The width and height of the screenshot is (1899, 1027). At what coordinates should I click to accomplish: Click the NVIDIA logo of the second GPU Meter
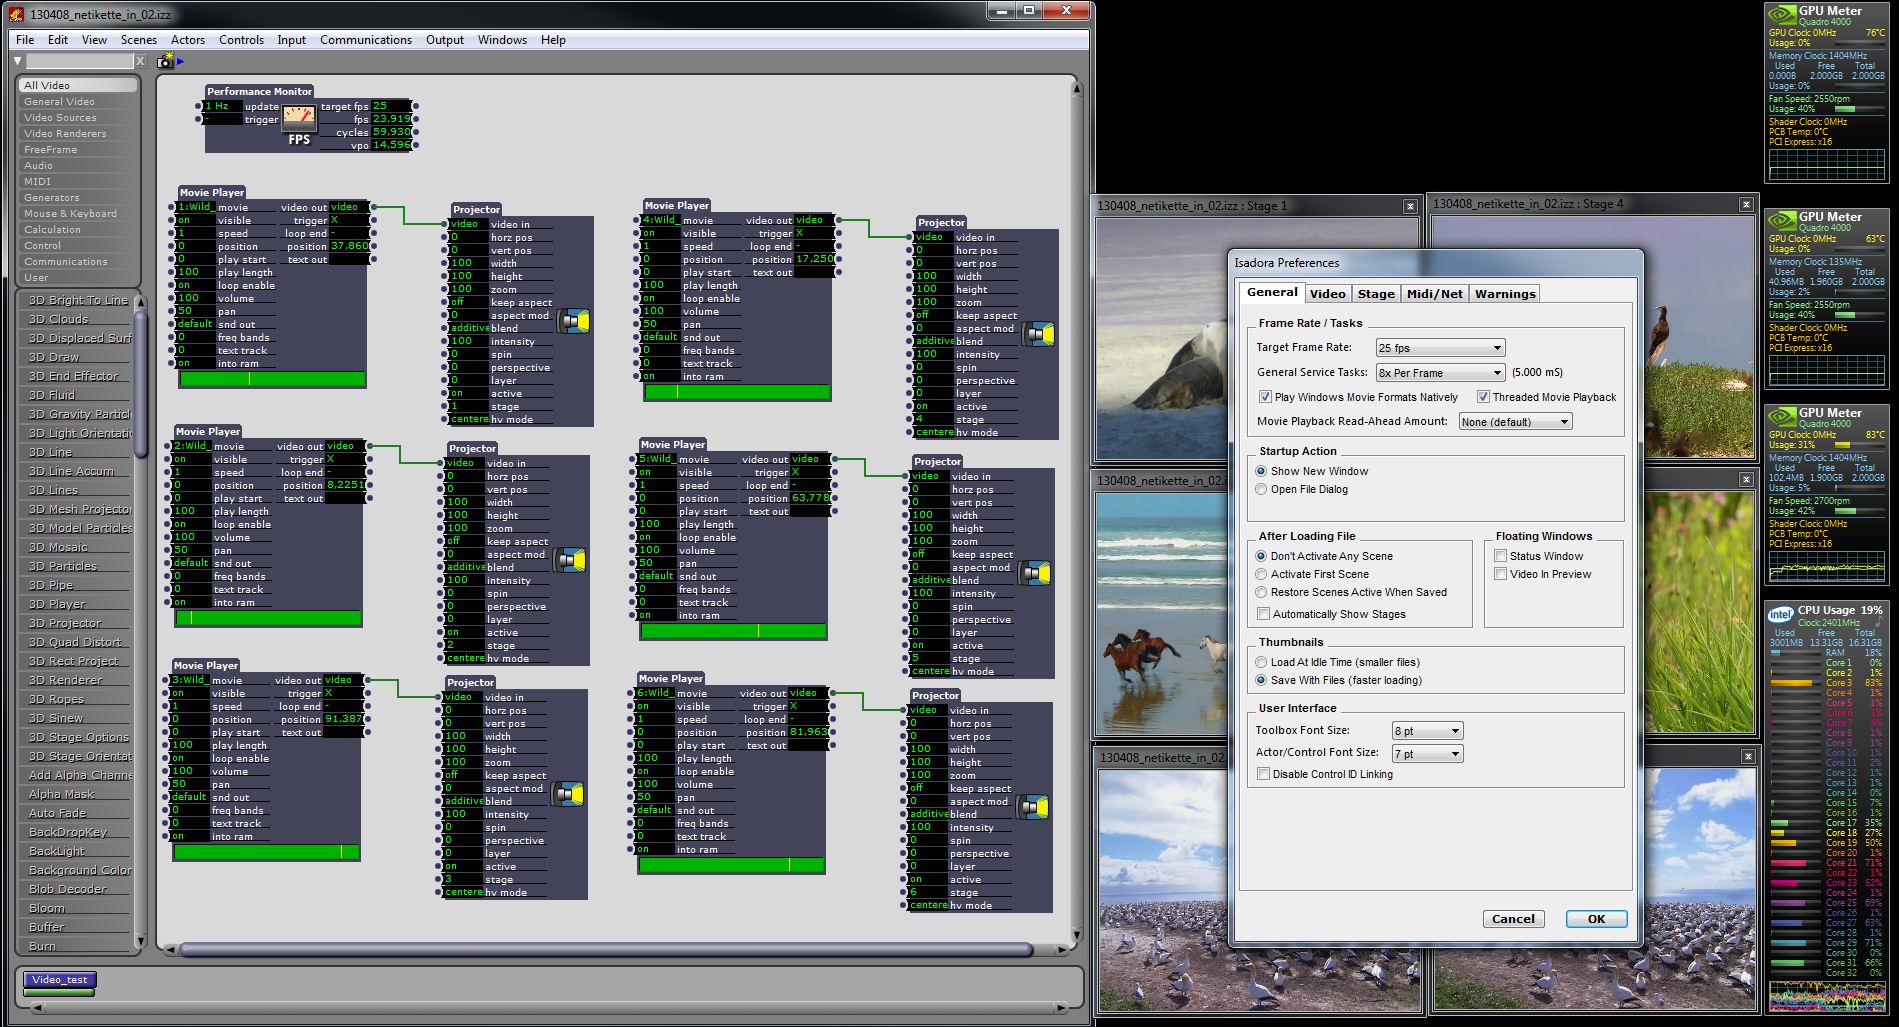tap(1781, 220)
